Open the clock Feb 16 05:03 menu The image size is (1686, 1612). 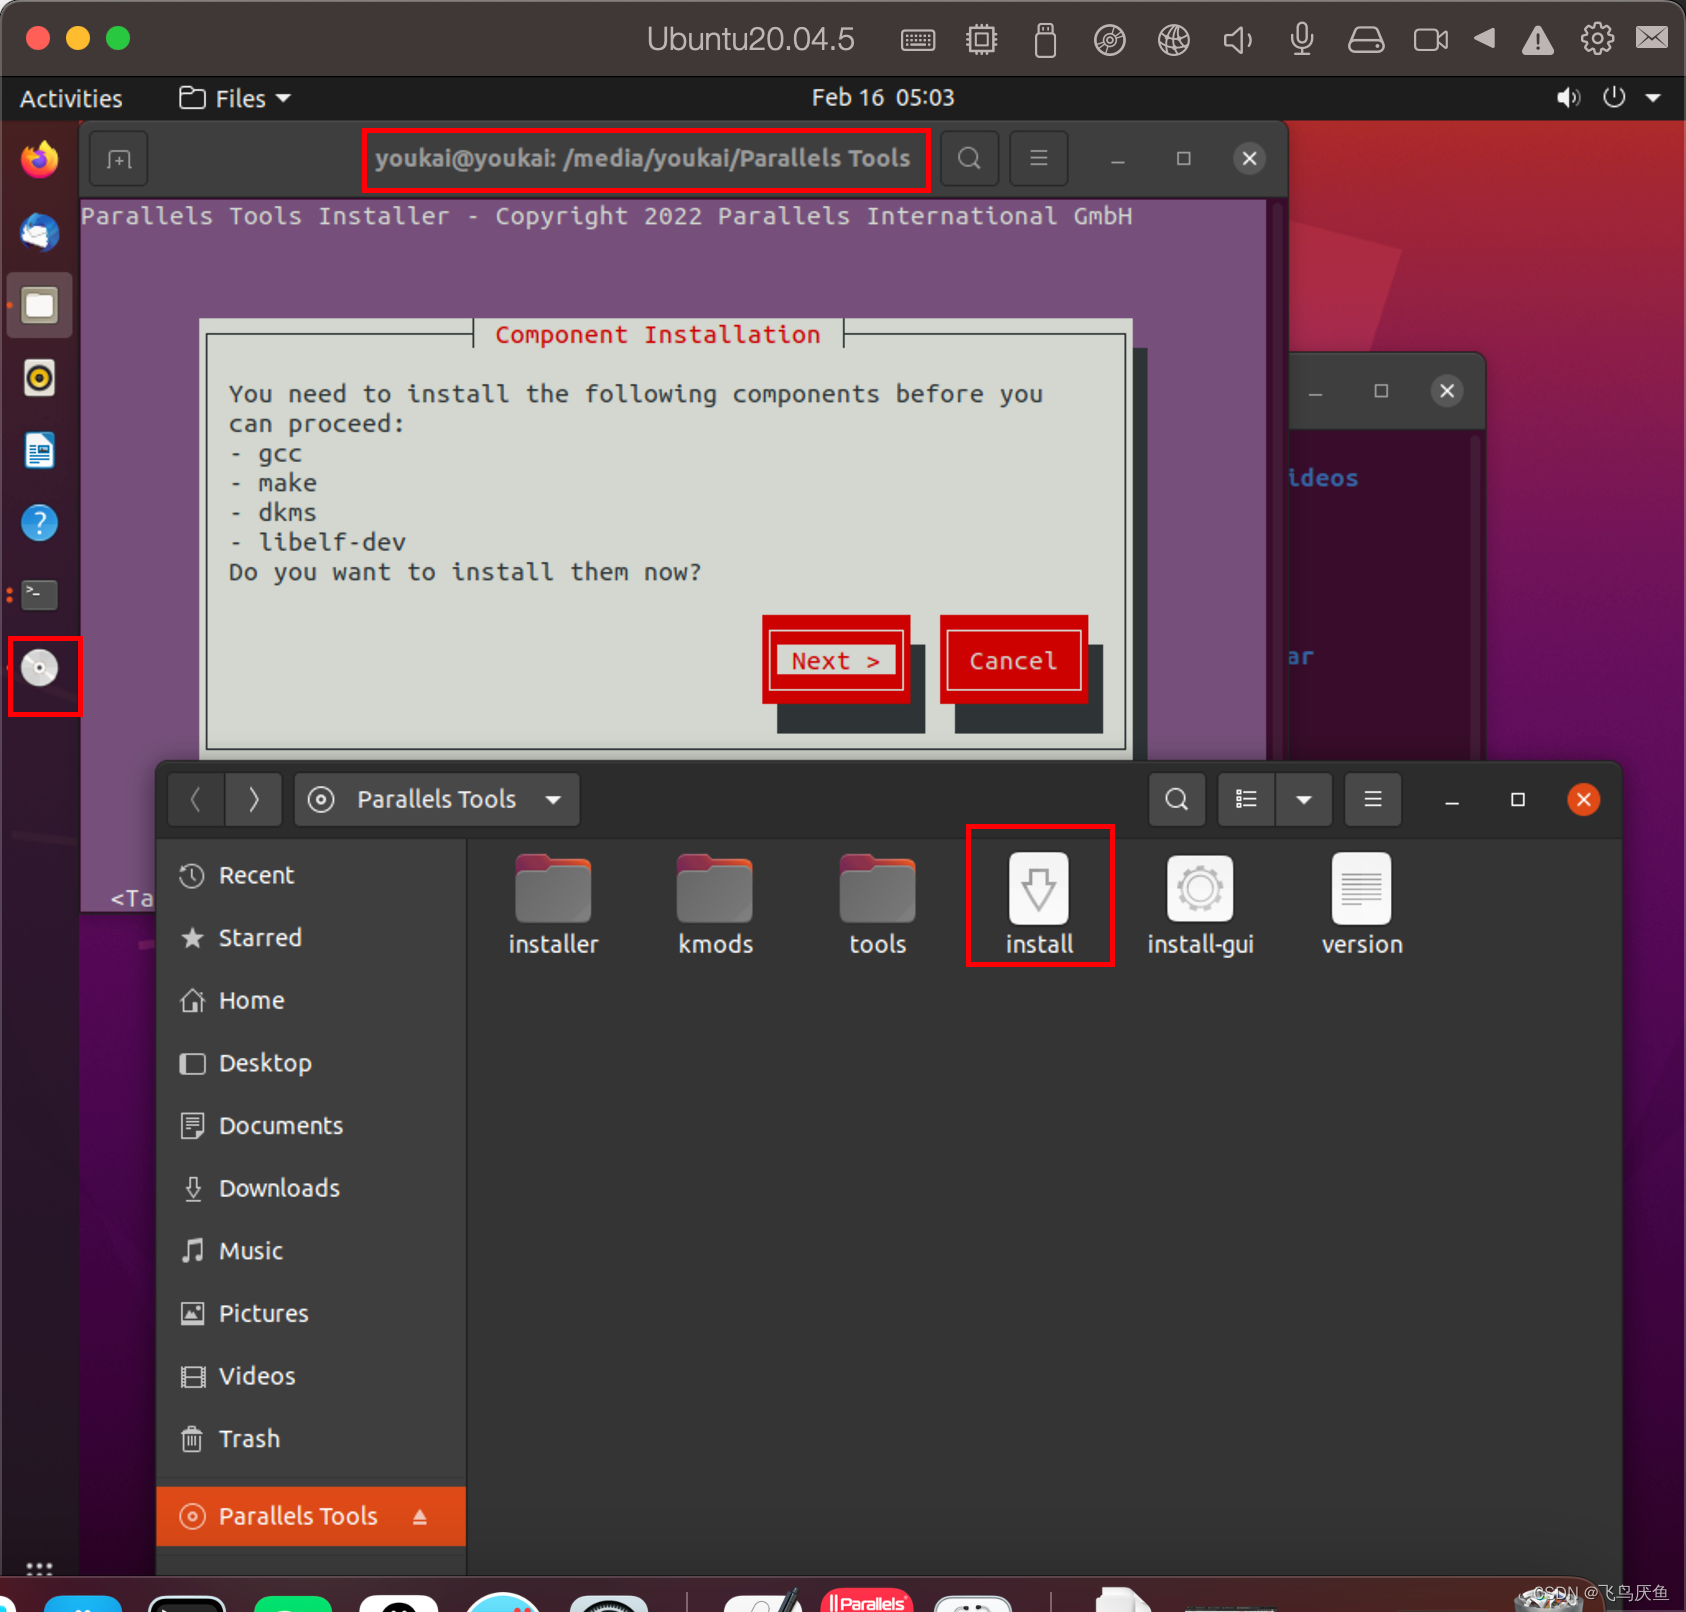(883, 98)
